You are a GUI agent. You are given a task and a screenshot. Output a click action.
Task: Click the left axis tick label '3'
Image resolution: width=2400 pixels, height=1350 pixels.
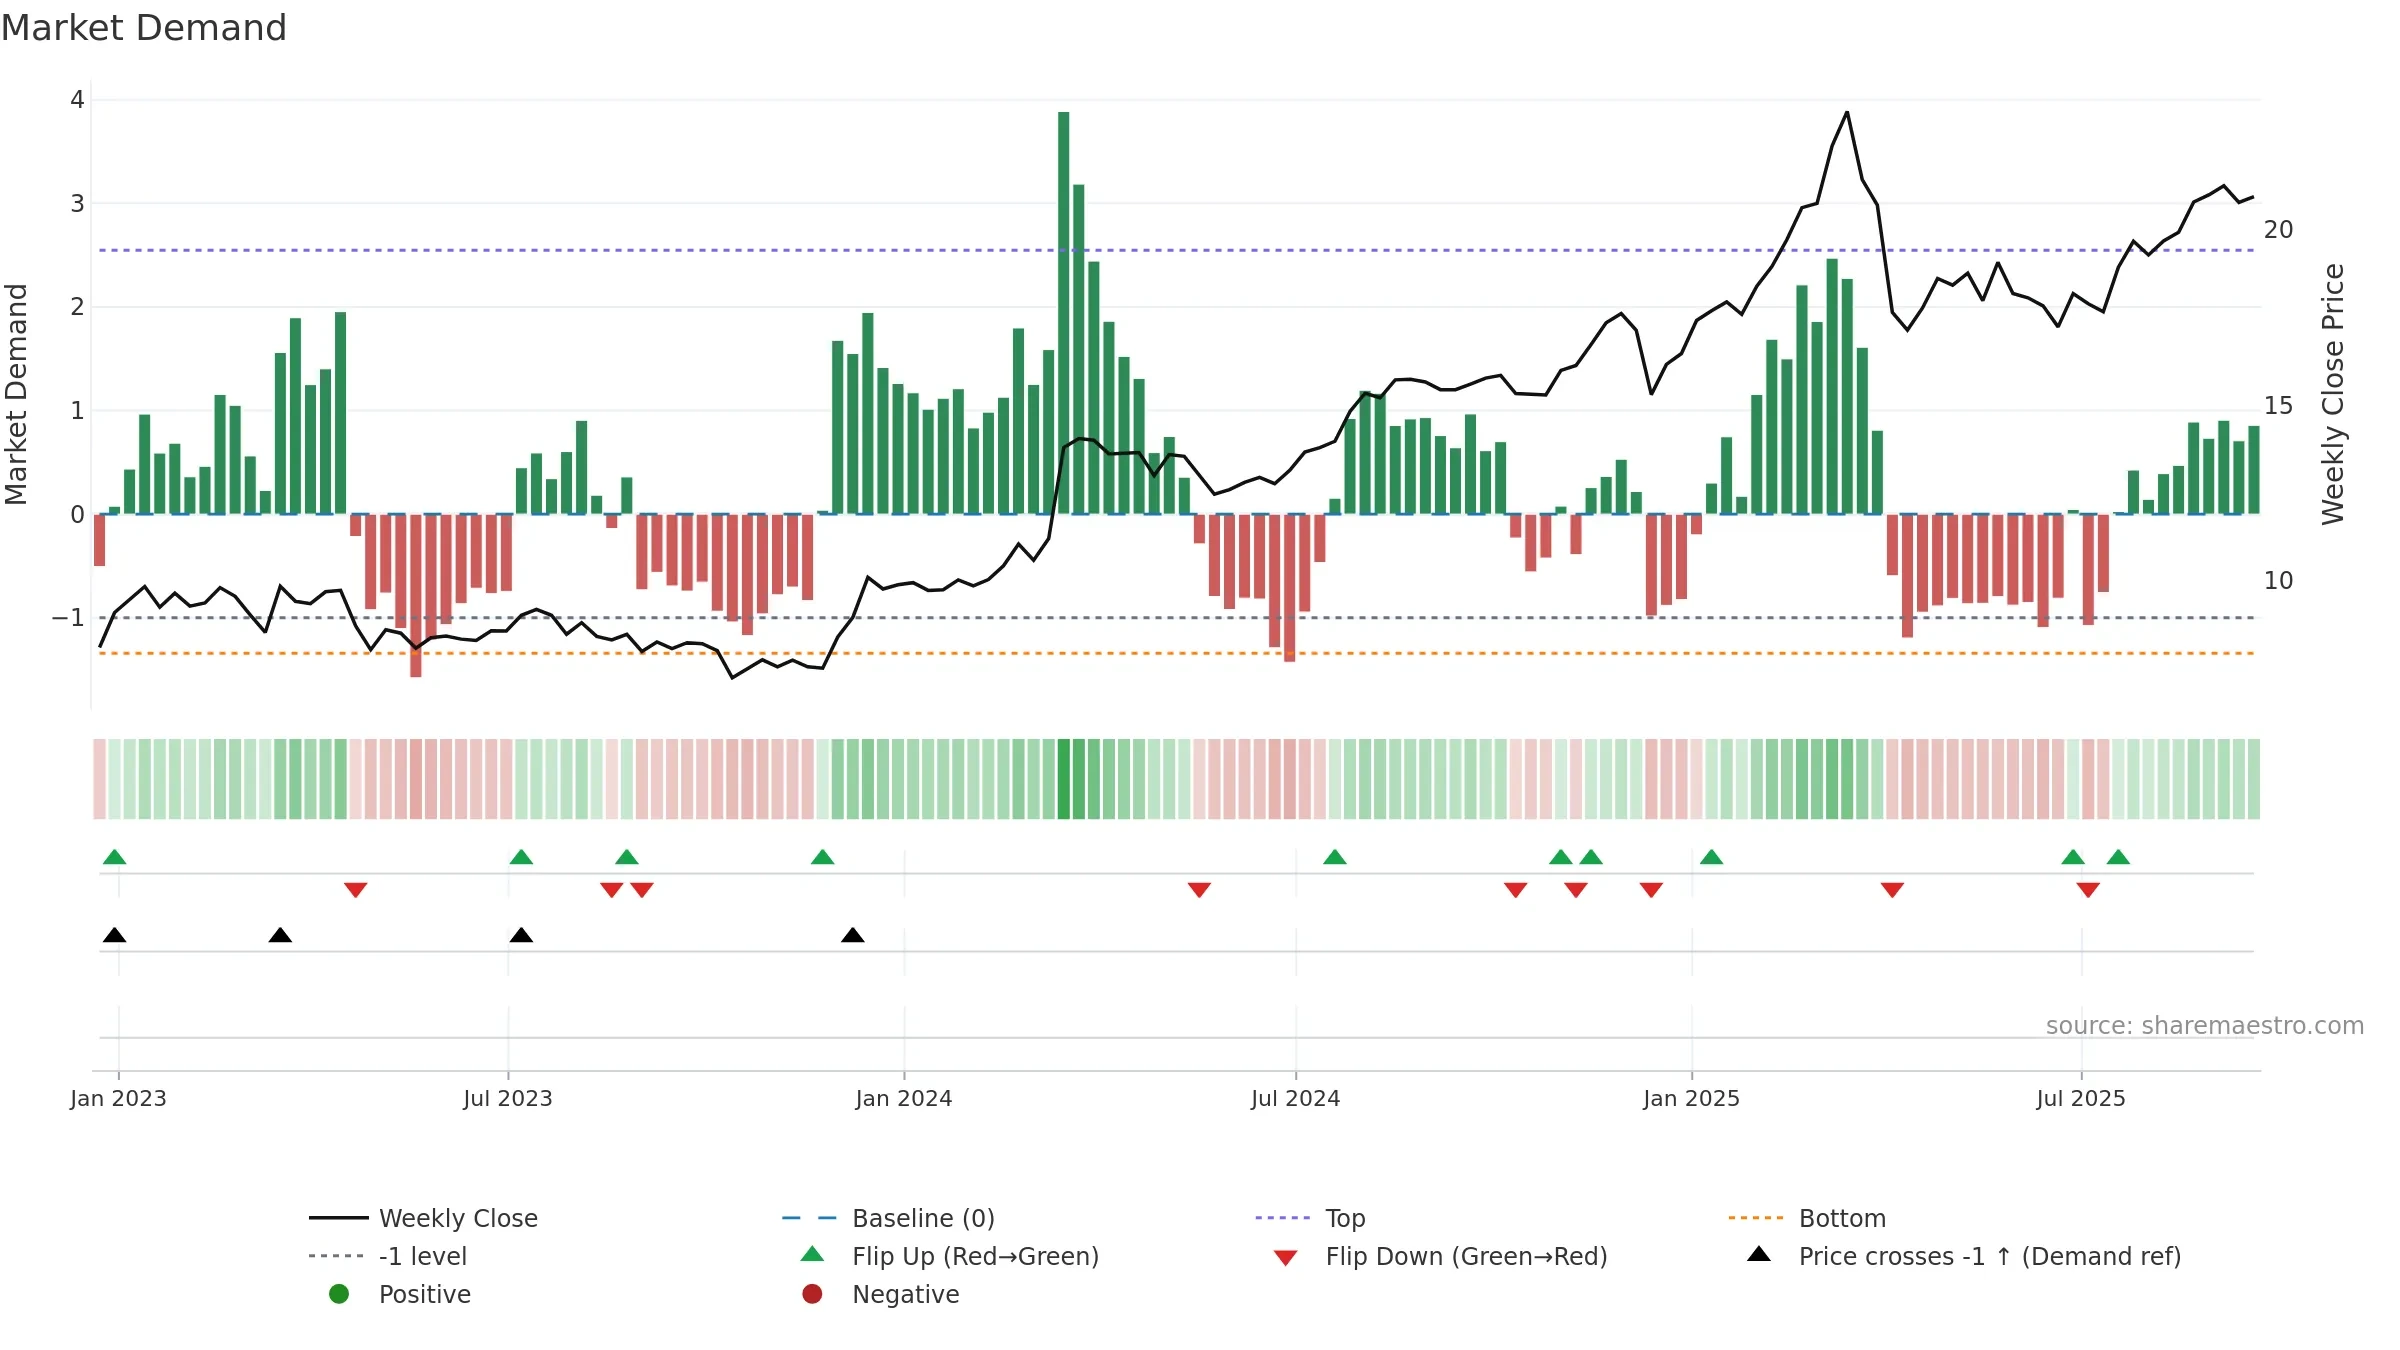point(77,204)
